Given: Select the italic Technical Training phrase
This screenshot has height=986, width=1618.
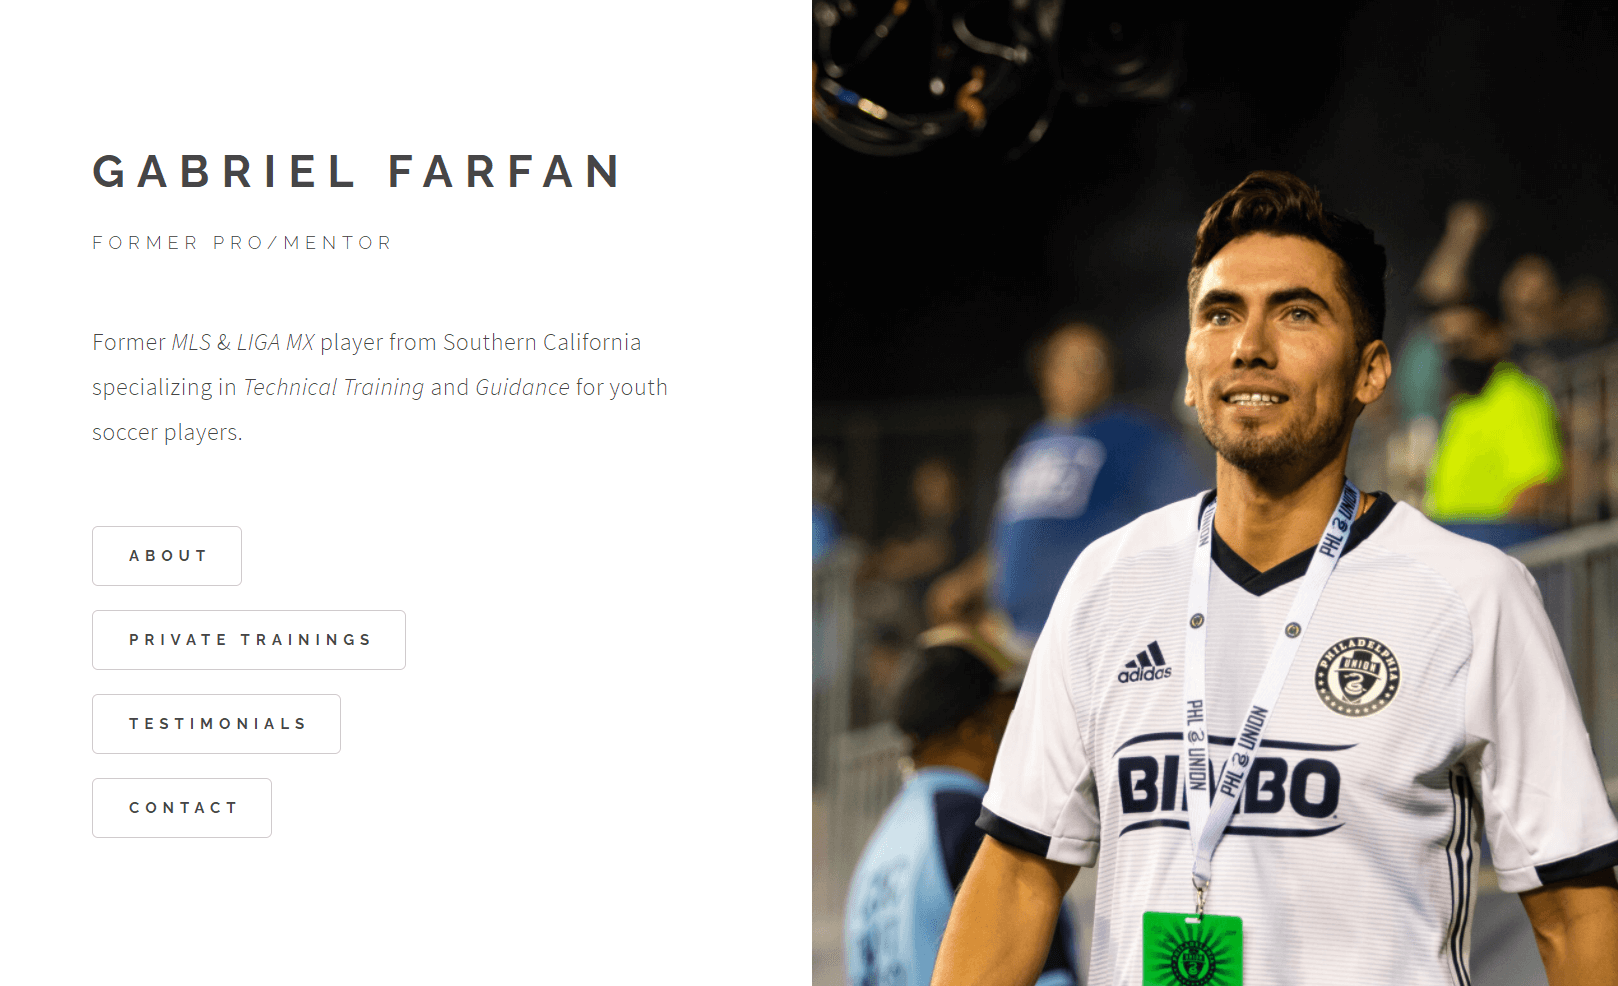Looking at the screenshot, I should 334,387.
